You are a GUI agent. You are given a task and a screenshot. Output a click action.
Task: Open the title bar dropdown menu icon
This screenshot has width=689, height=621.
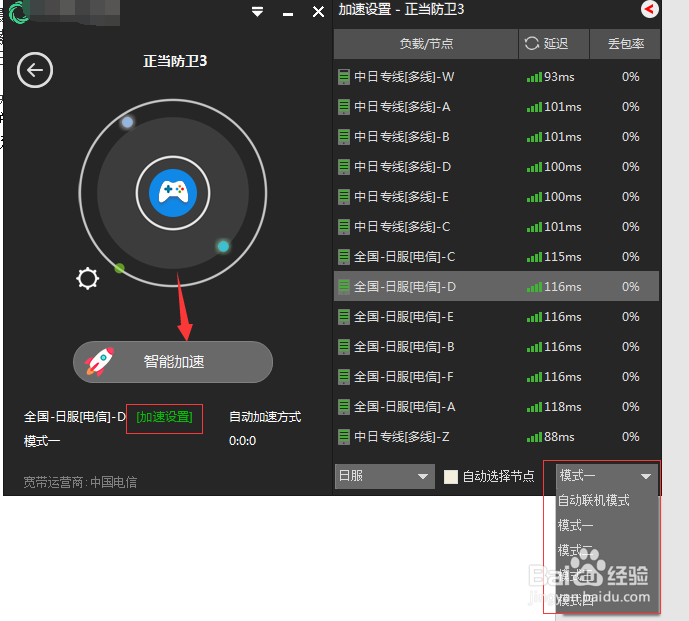click(x=257, y=12)
